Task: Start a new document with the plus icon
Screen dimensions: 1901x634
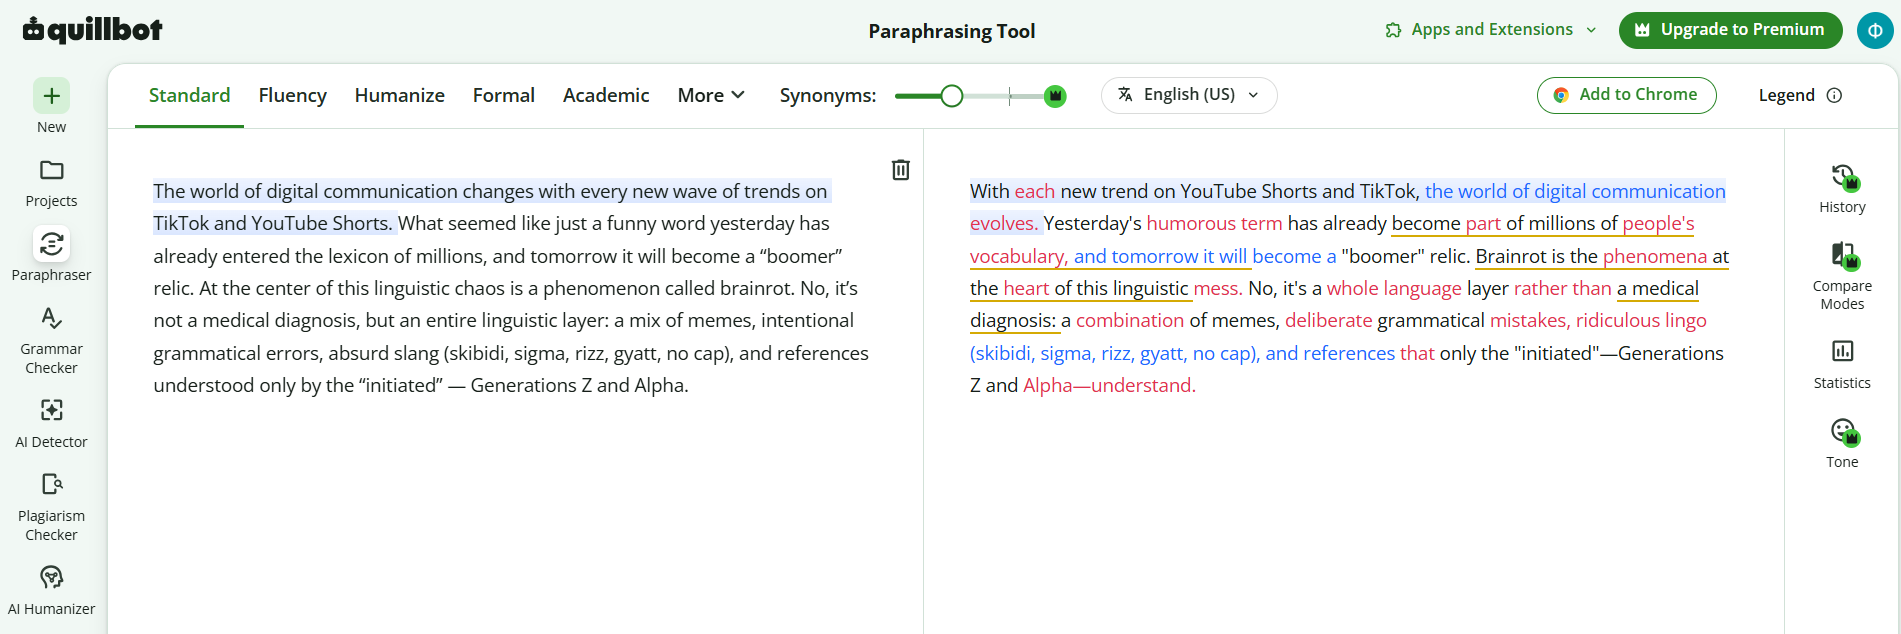Action: tap(51, 96)
